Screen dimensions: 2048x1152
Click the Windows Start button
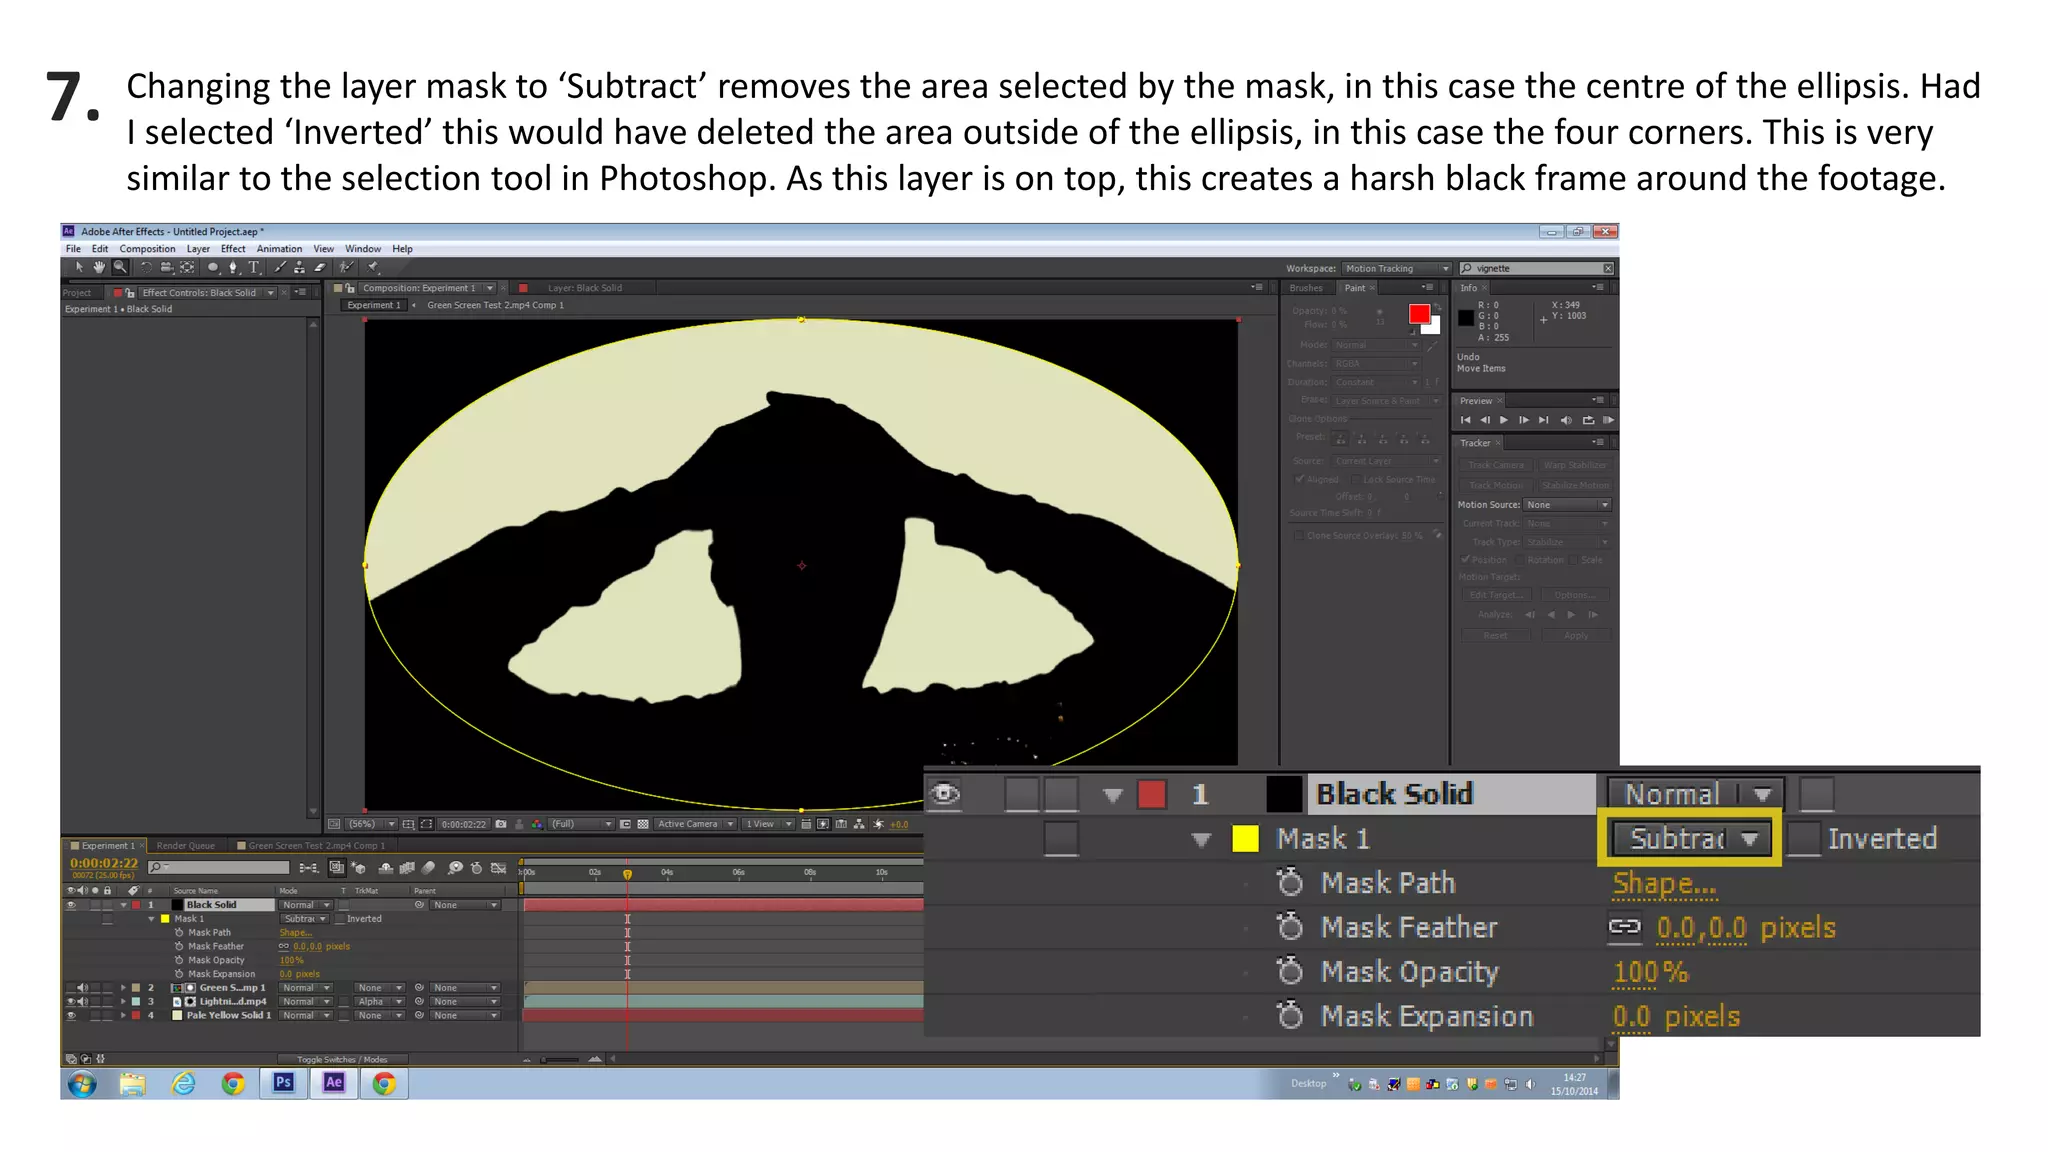point(82,1084)
